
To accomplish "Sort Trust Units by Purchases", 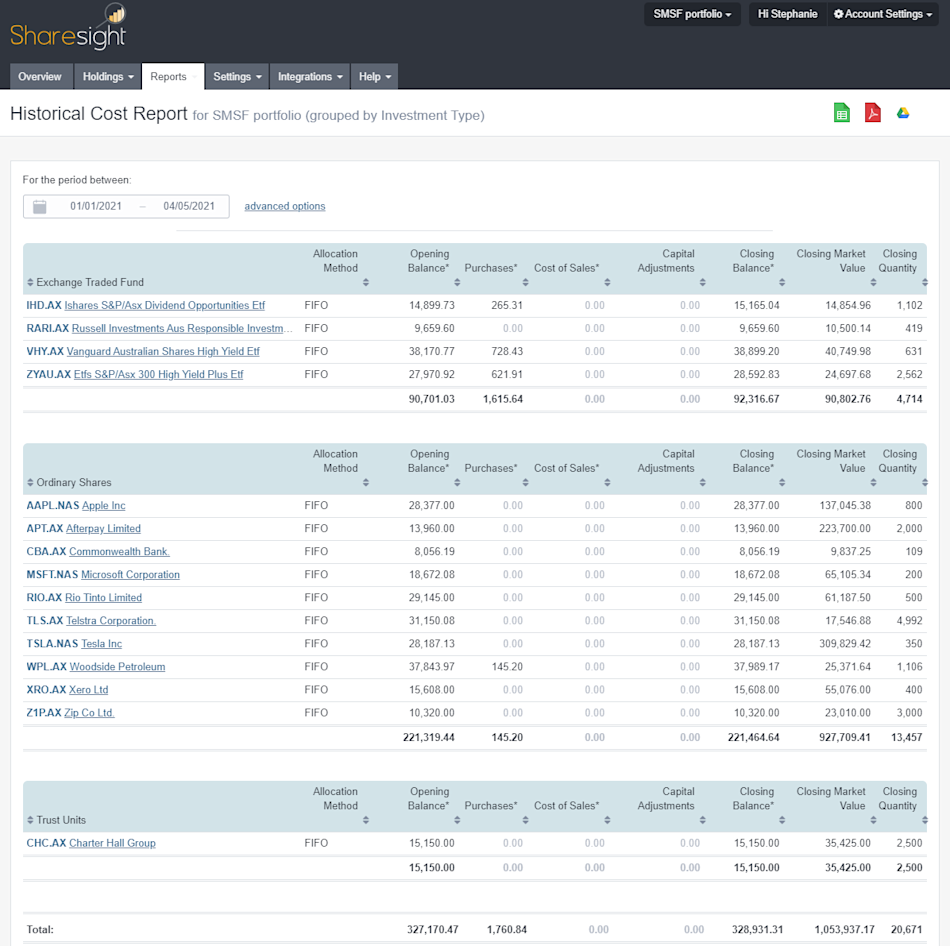I will point(525,820).
